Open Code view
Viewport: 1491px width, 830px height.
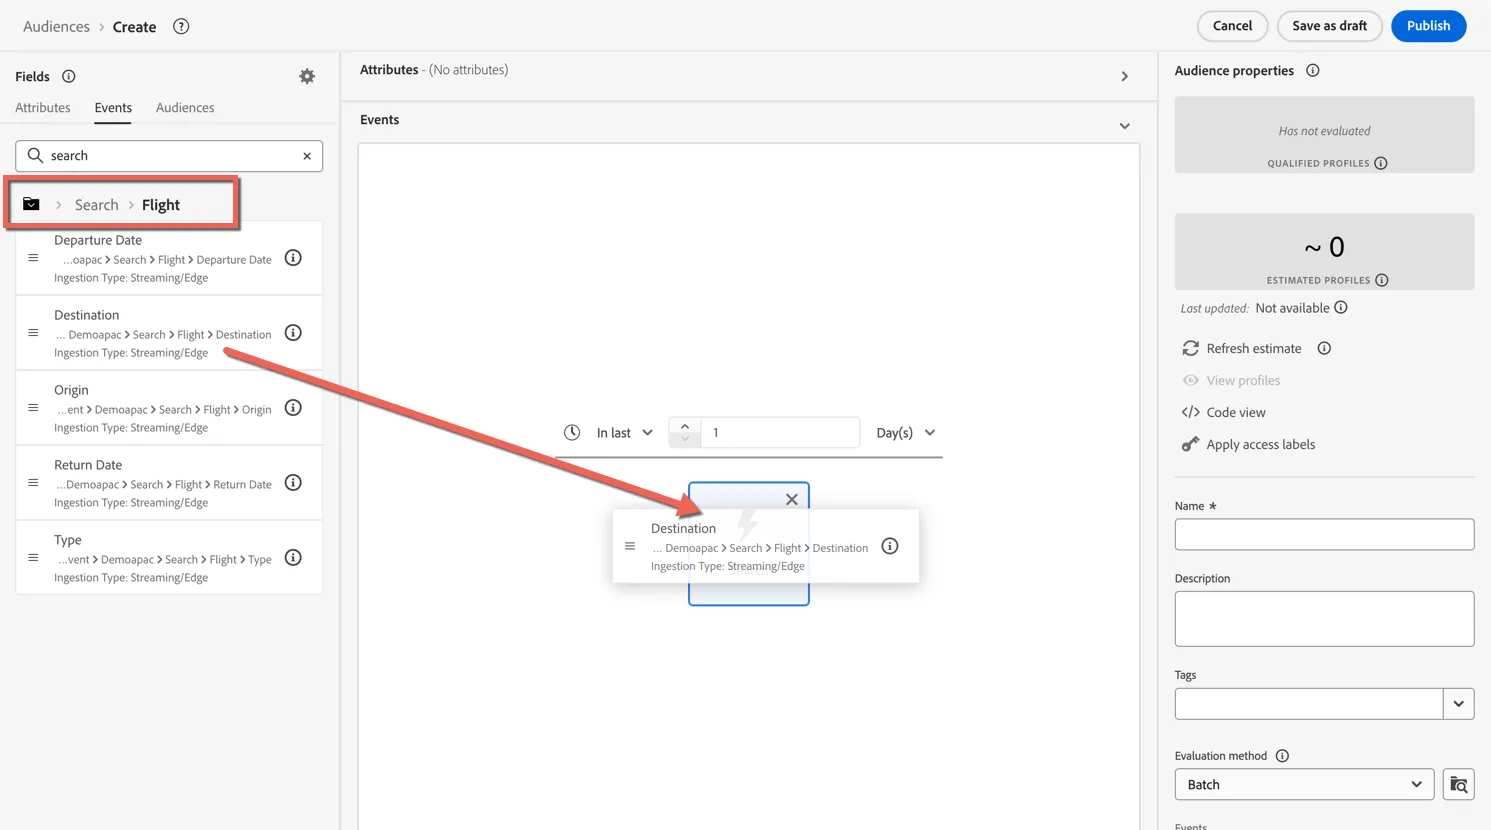point(1236,412)
